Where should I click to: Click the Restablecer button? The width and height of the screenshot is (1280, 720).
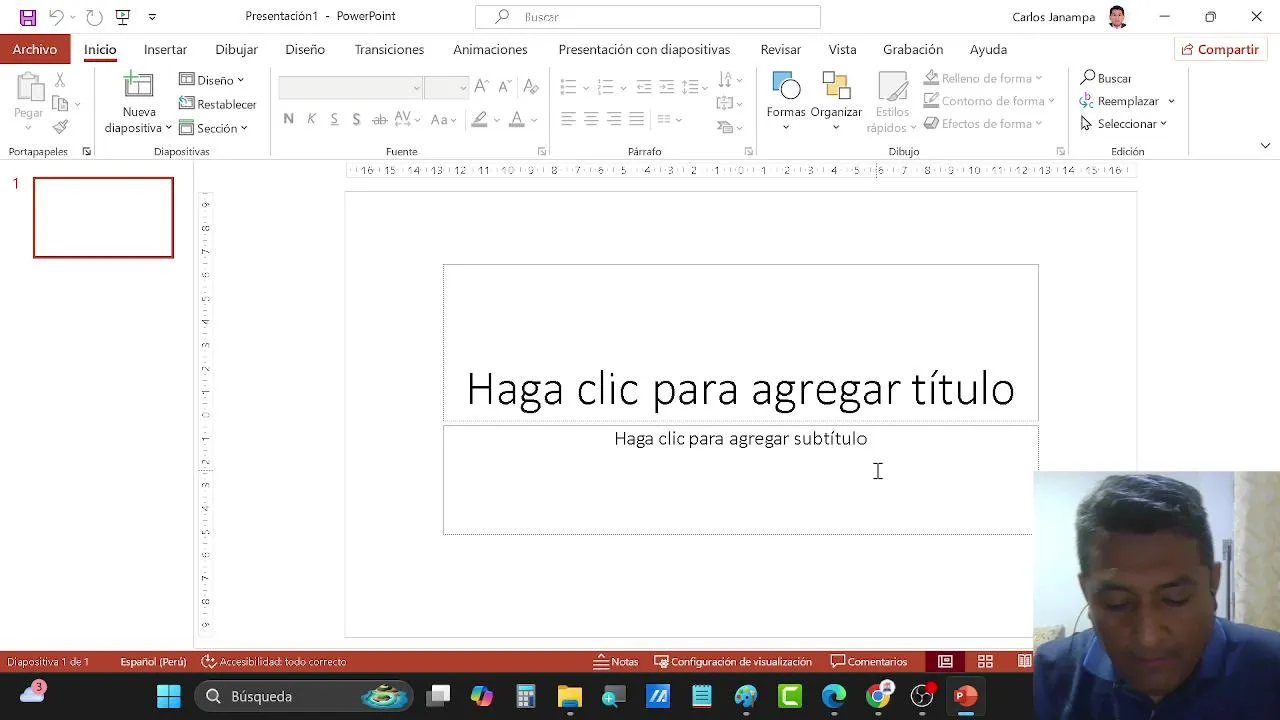pos(218,104)
